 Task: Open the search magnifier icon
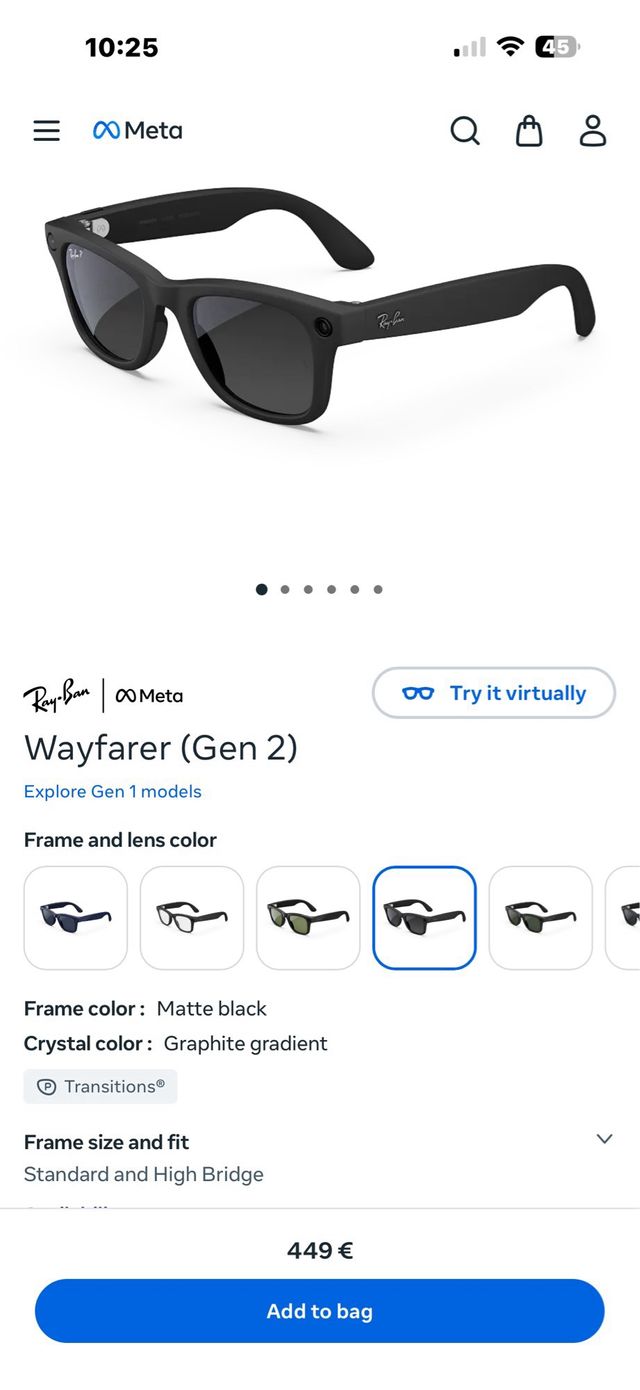pos(465,131)
